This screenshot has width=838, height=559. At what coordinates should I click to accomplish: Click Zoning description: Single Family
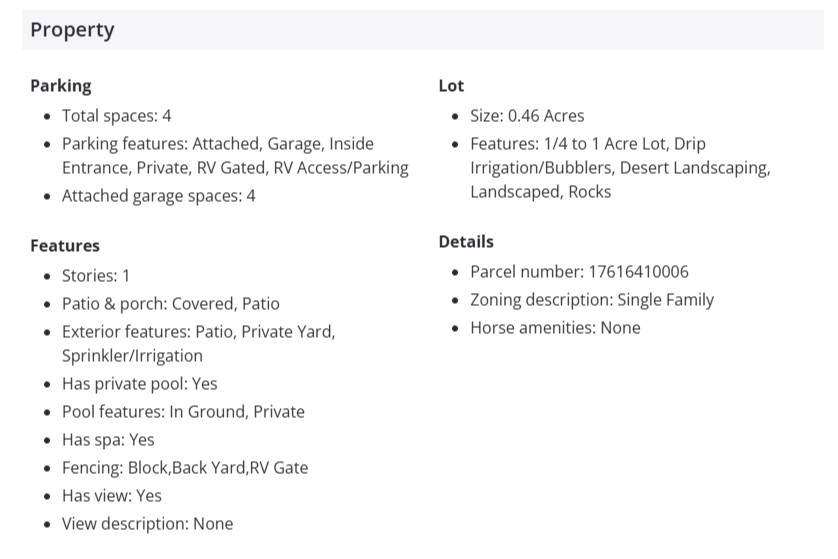click(592, 300)
